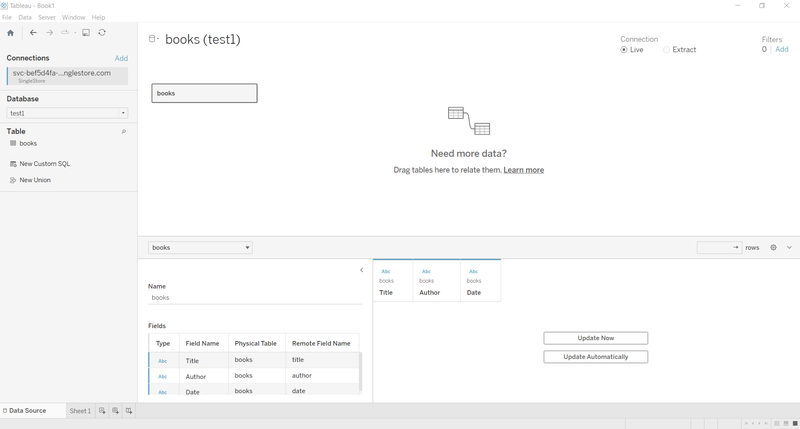Select New Custom SQL in the Table list

(44, 164)
